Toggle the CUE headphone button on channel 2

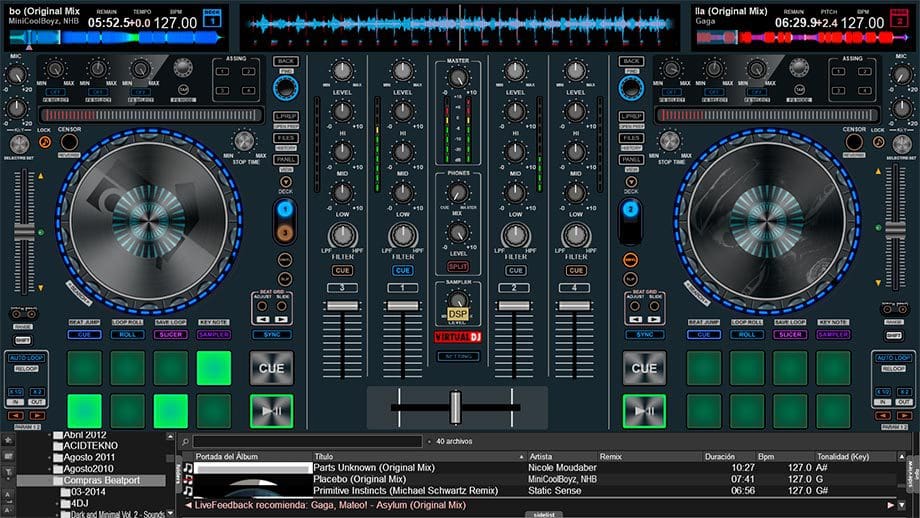[x=515, y=270]
